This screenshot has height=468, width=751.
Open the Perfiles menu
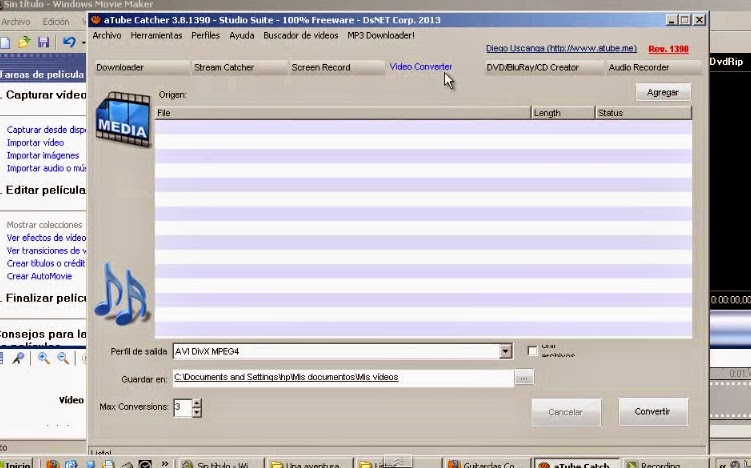(x=205, y=35)
